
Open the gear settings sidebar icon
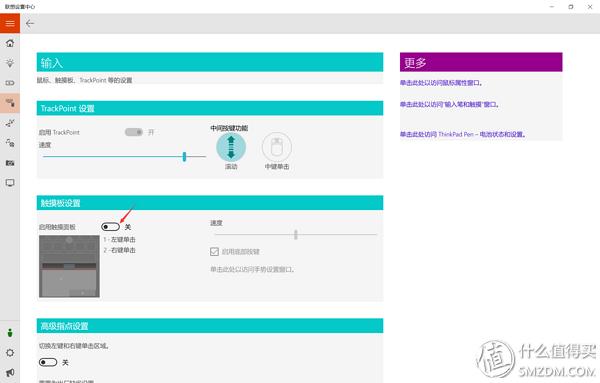pyautogui.click(x=10, y=353)
